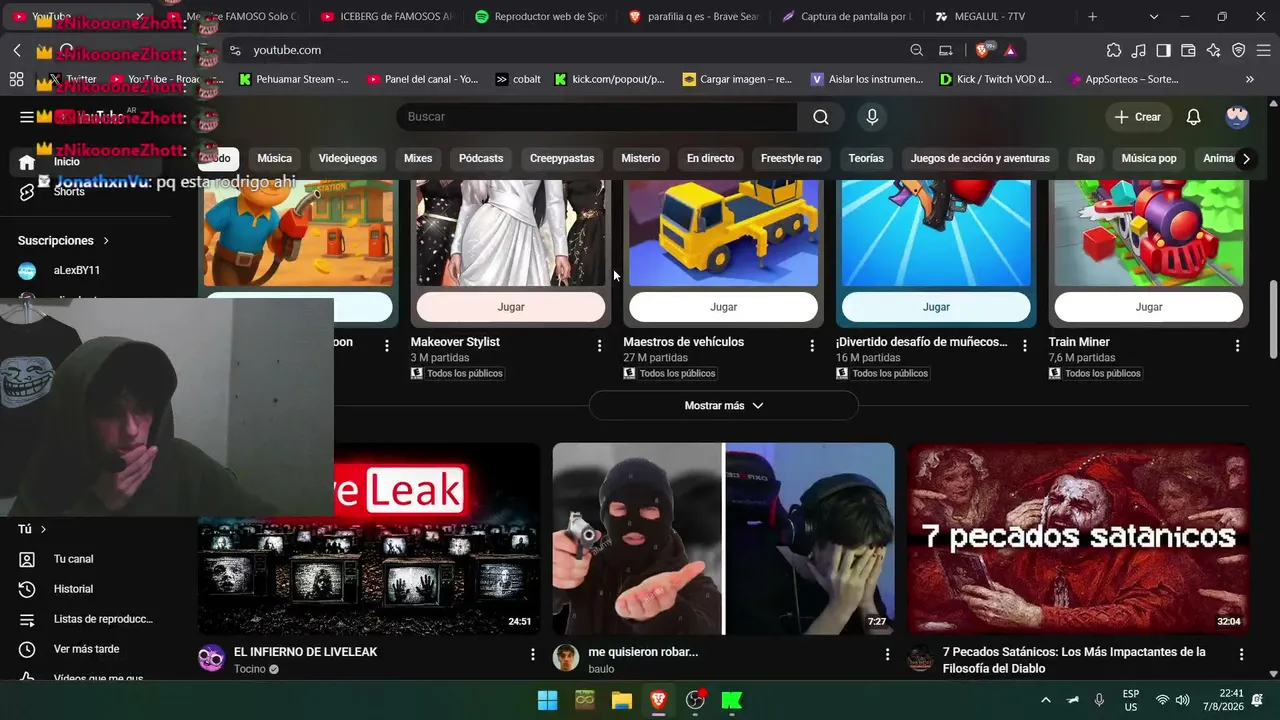Open the volume speaker icon in system tray
The image size is (1280, 720).
point(1183,700)
